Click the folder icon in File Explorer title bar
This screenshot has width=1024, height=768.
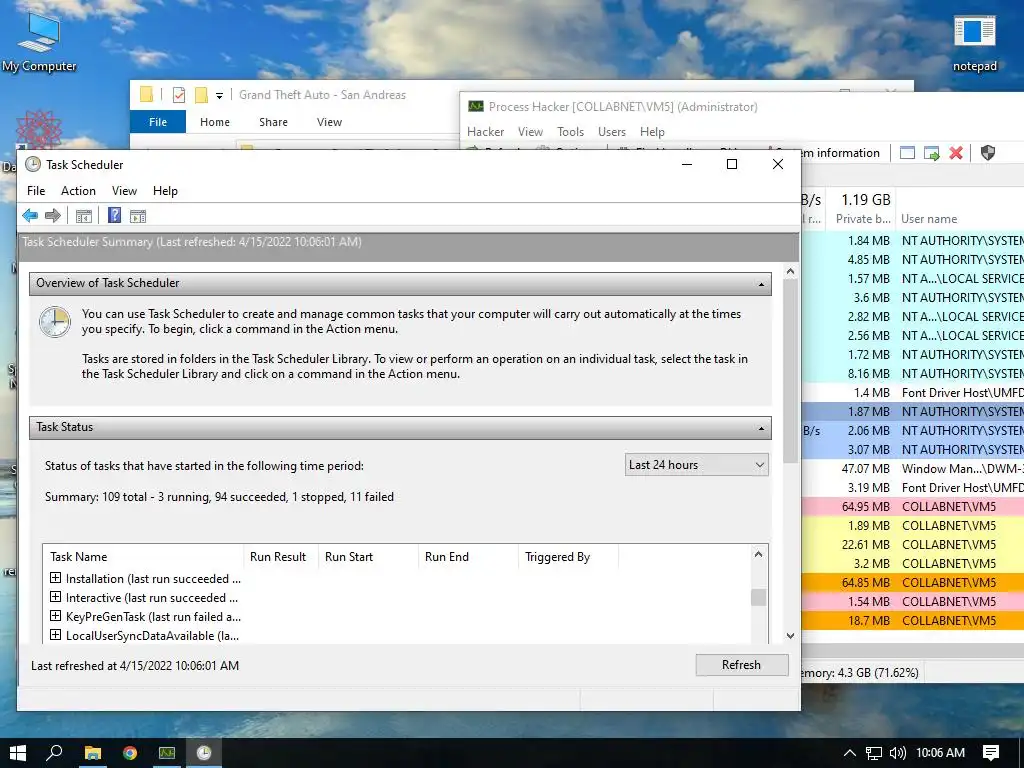click(146, 95)
